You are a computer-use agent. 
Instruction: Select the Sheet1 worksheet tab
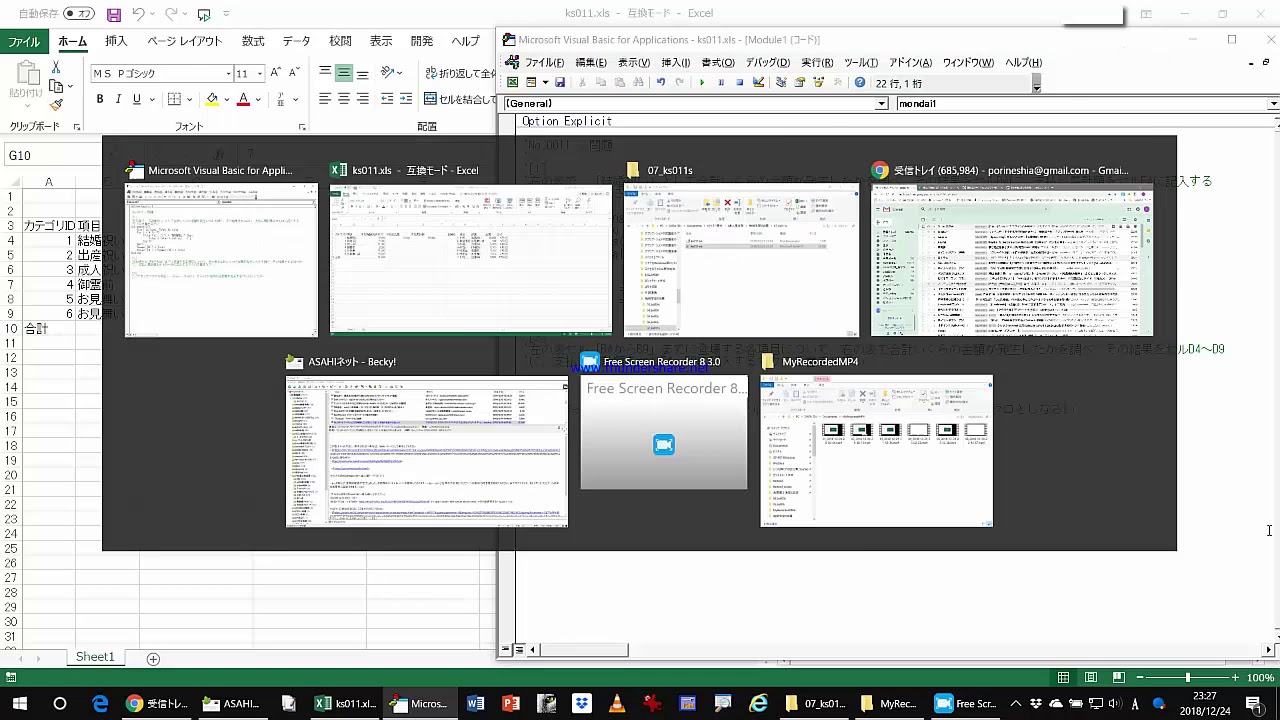tap(95, 657)
